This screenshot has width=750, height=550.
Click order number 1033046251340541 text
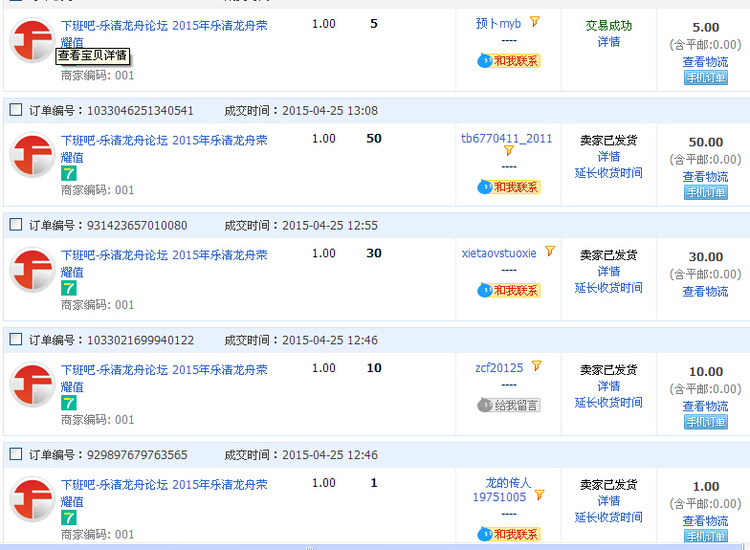[140, 110]
